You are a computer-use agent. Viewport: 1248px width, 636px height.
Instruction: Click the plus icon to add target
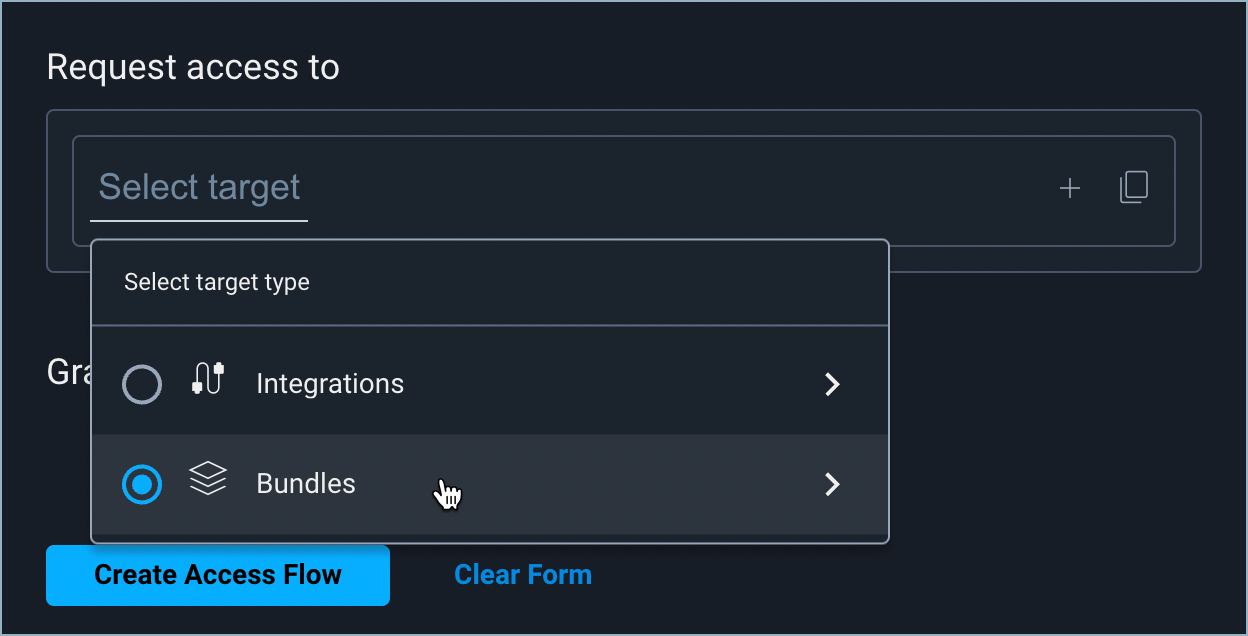[x=1070, y=188]
